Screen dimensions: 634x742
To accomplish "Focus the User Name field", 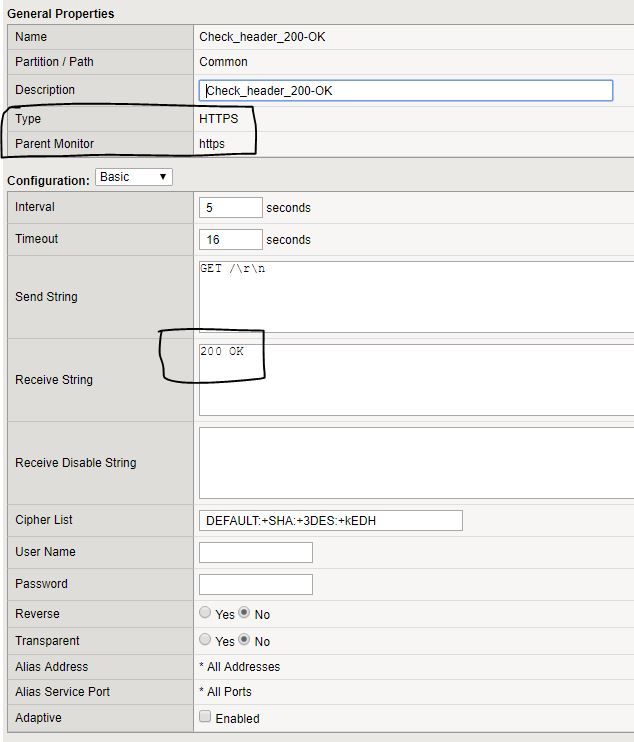I will point(256,552).
